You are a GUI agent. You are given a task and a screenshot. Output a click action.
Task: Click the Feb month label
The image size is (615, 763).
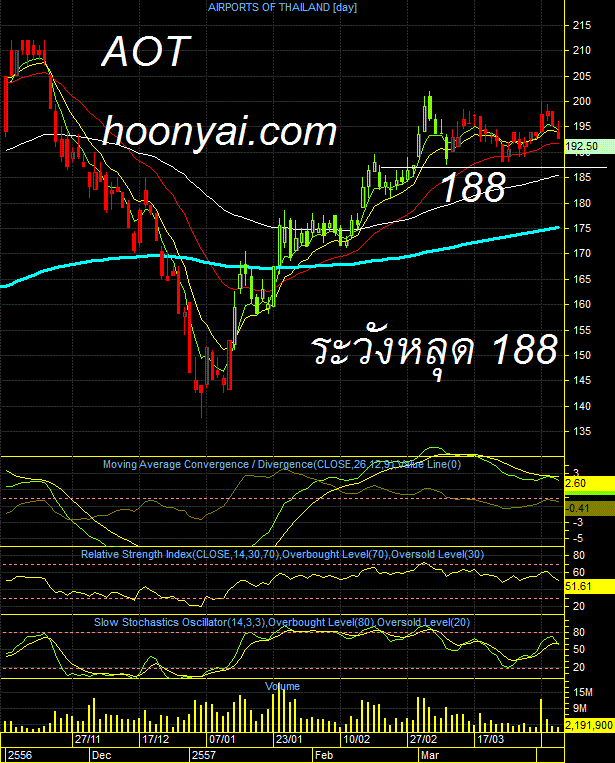click(324, 755)
